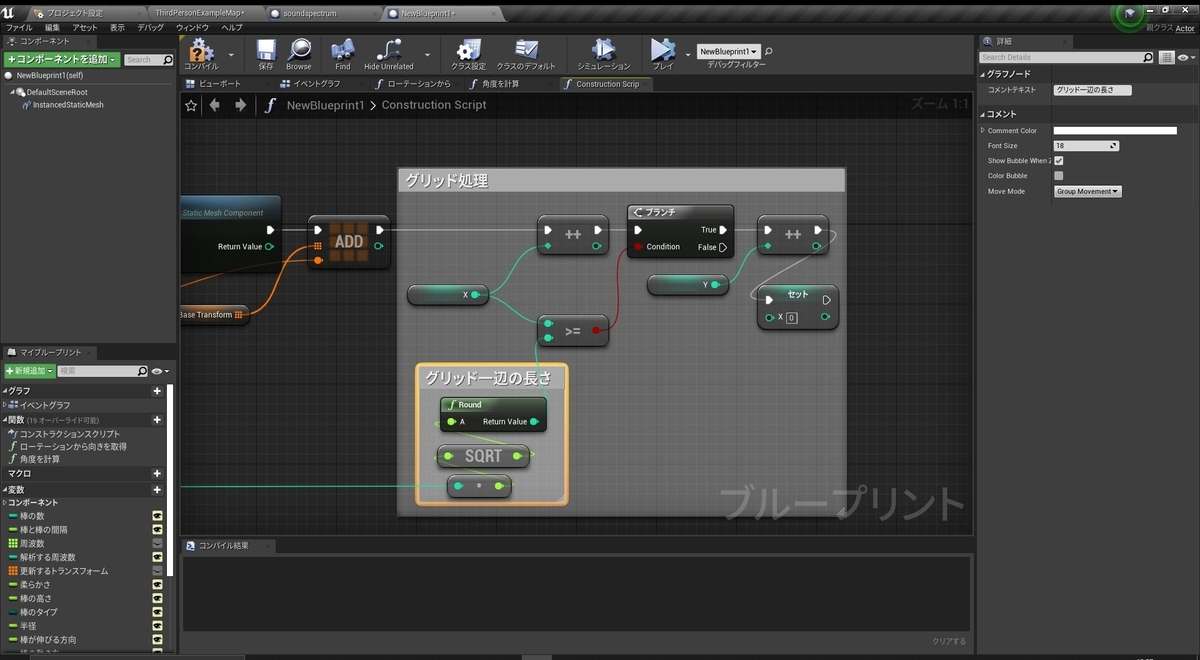Compile the blueprint with the コンパイル button
The height and width of the screenshot is (660, 1200).
(x=201, y=54)
